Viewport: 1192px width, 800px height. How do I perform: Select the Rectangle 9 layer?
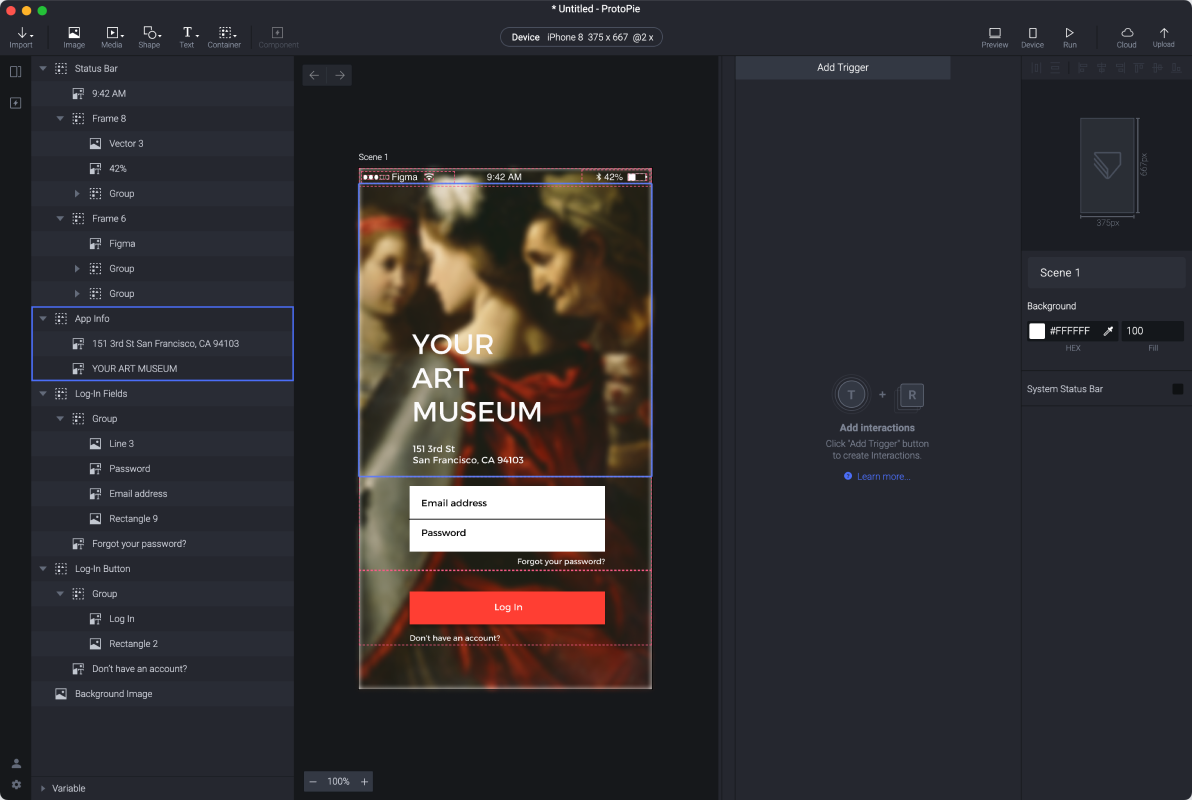click(163, 519)
